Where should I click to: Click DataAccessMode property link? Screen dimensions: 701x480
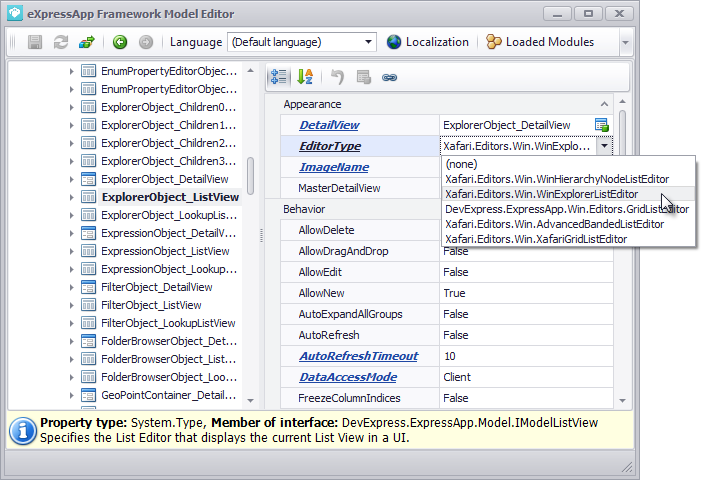tap(348, 377)
